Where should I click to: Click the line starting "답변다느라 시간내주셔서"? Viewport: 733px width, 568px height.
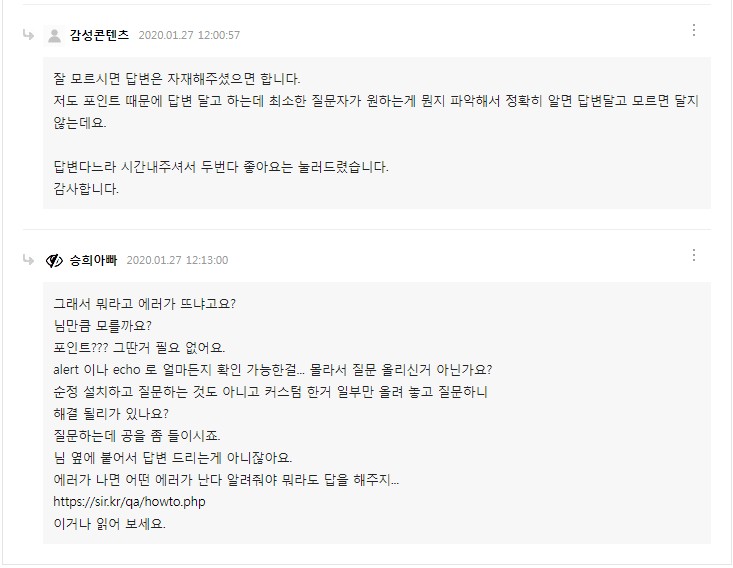[220, 166]
